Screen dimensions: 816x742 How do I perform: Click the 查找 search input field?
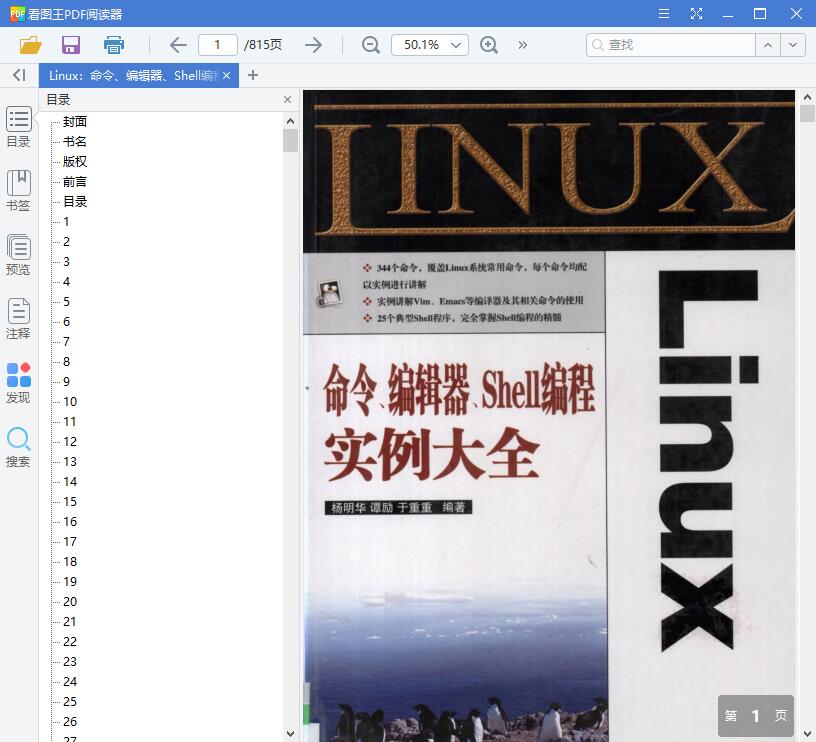671,45
